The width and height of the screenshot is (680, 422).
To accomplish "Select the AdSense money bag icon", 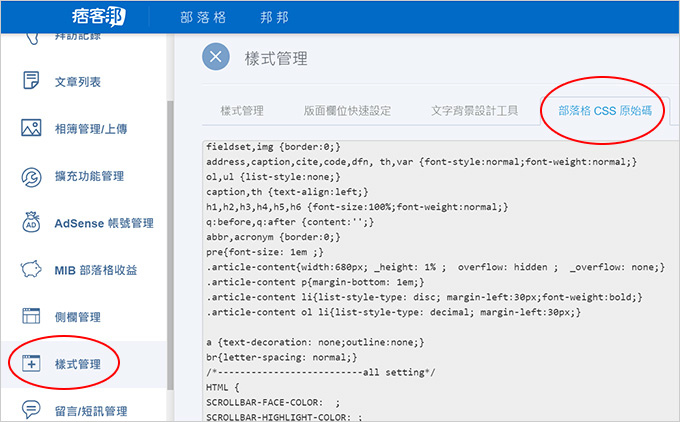I will point(31,222).
